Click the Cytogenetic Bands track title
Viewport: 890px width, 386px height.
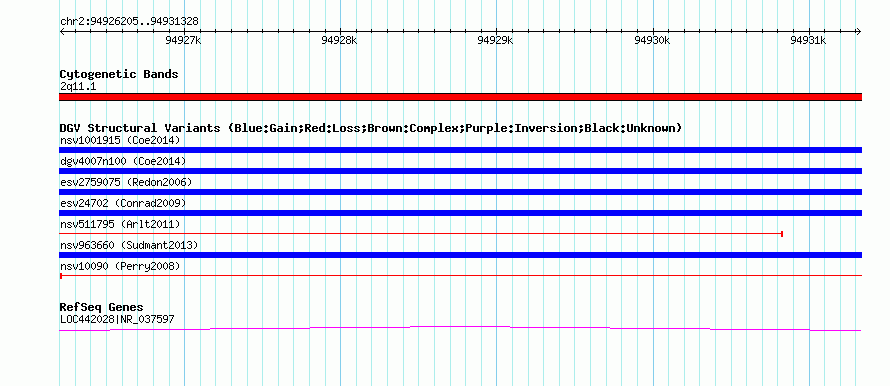(119, 74)
